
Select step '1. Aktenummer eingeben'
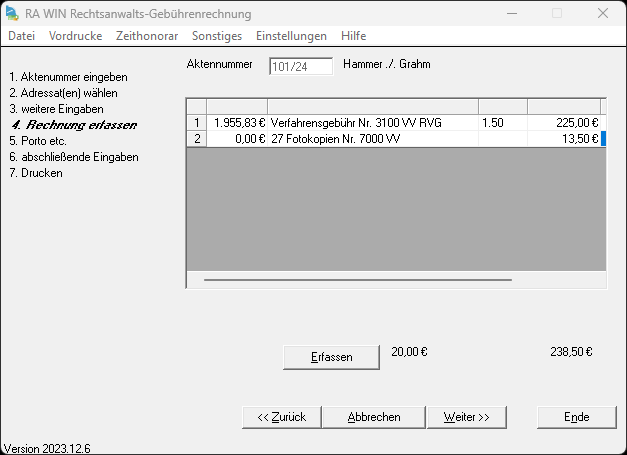click(68, 77)
